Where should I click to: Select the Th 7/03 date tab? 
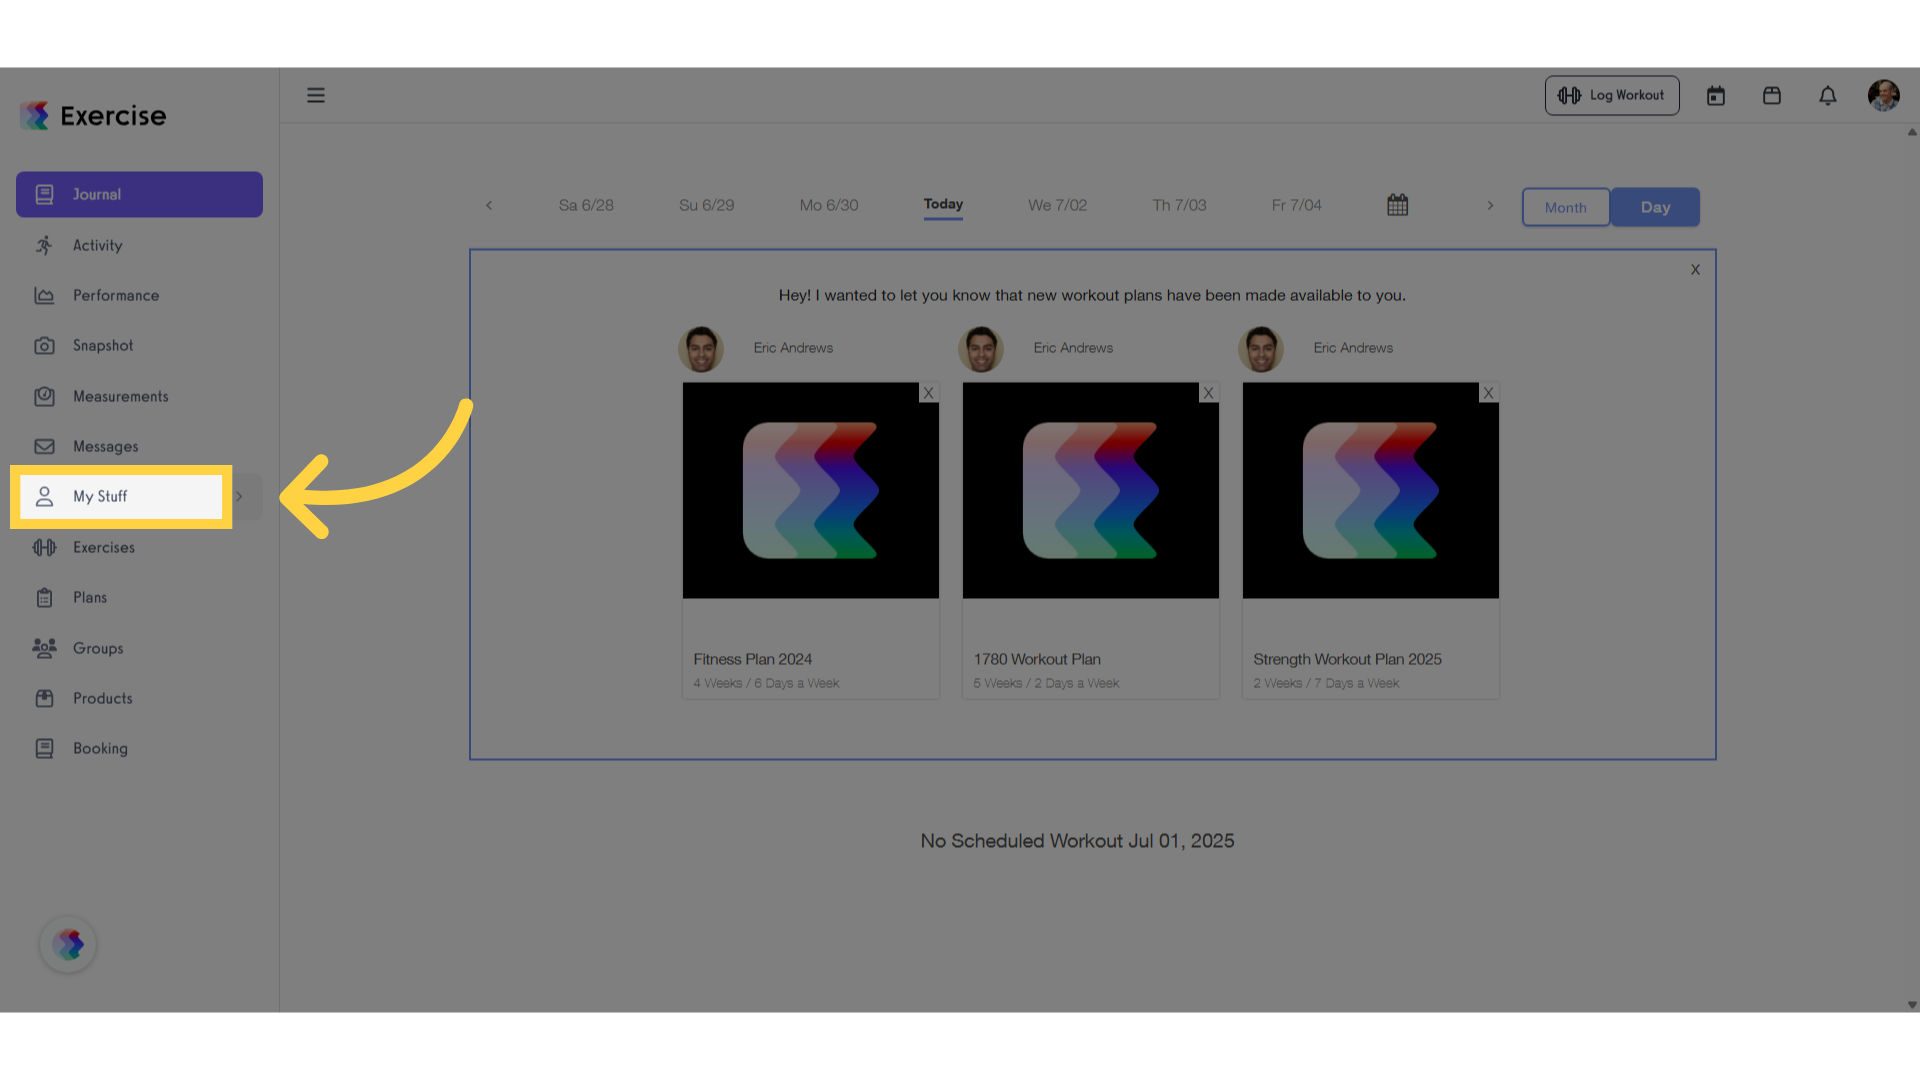[x=1180, y=205]
